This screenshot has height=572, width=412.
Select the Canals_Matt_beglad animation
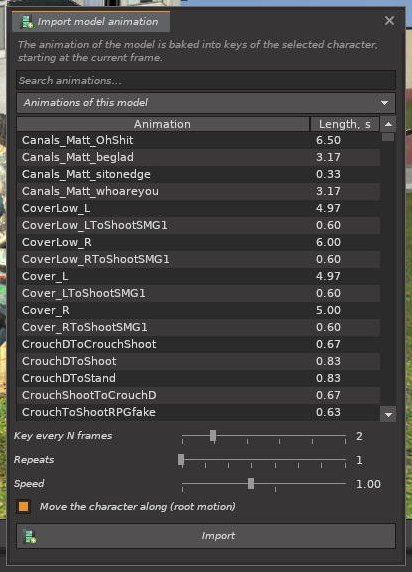coord(198,157)
